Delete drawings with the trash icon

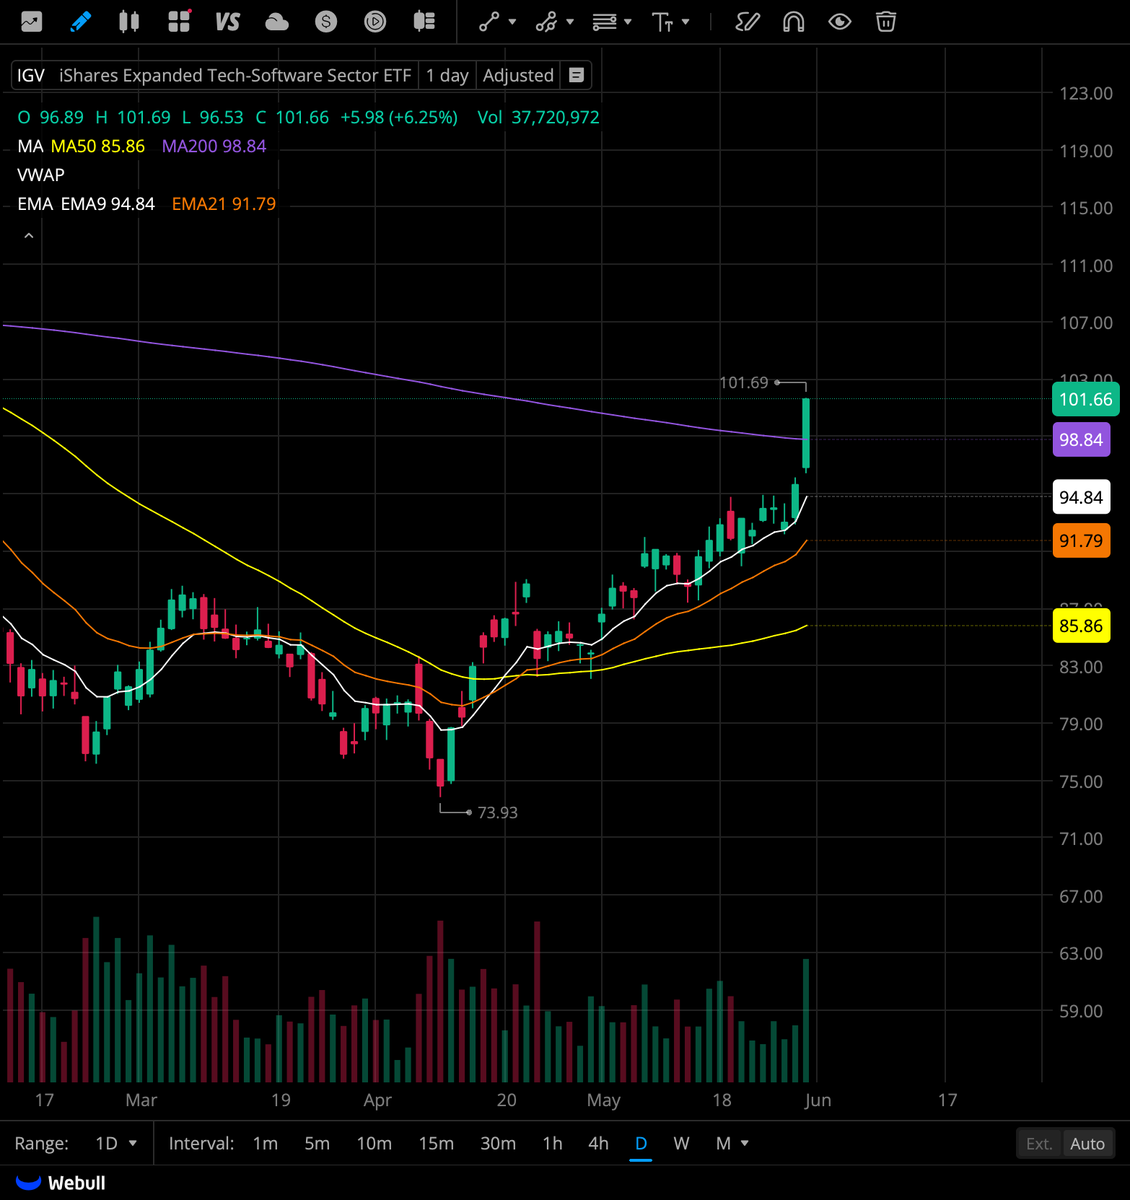(886, 21)
